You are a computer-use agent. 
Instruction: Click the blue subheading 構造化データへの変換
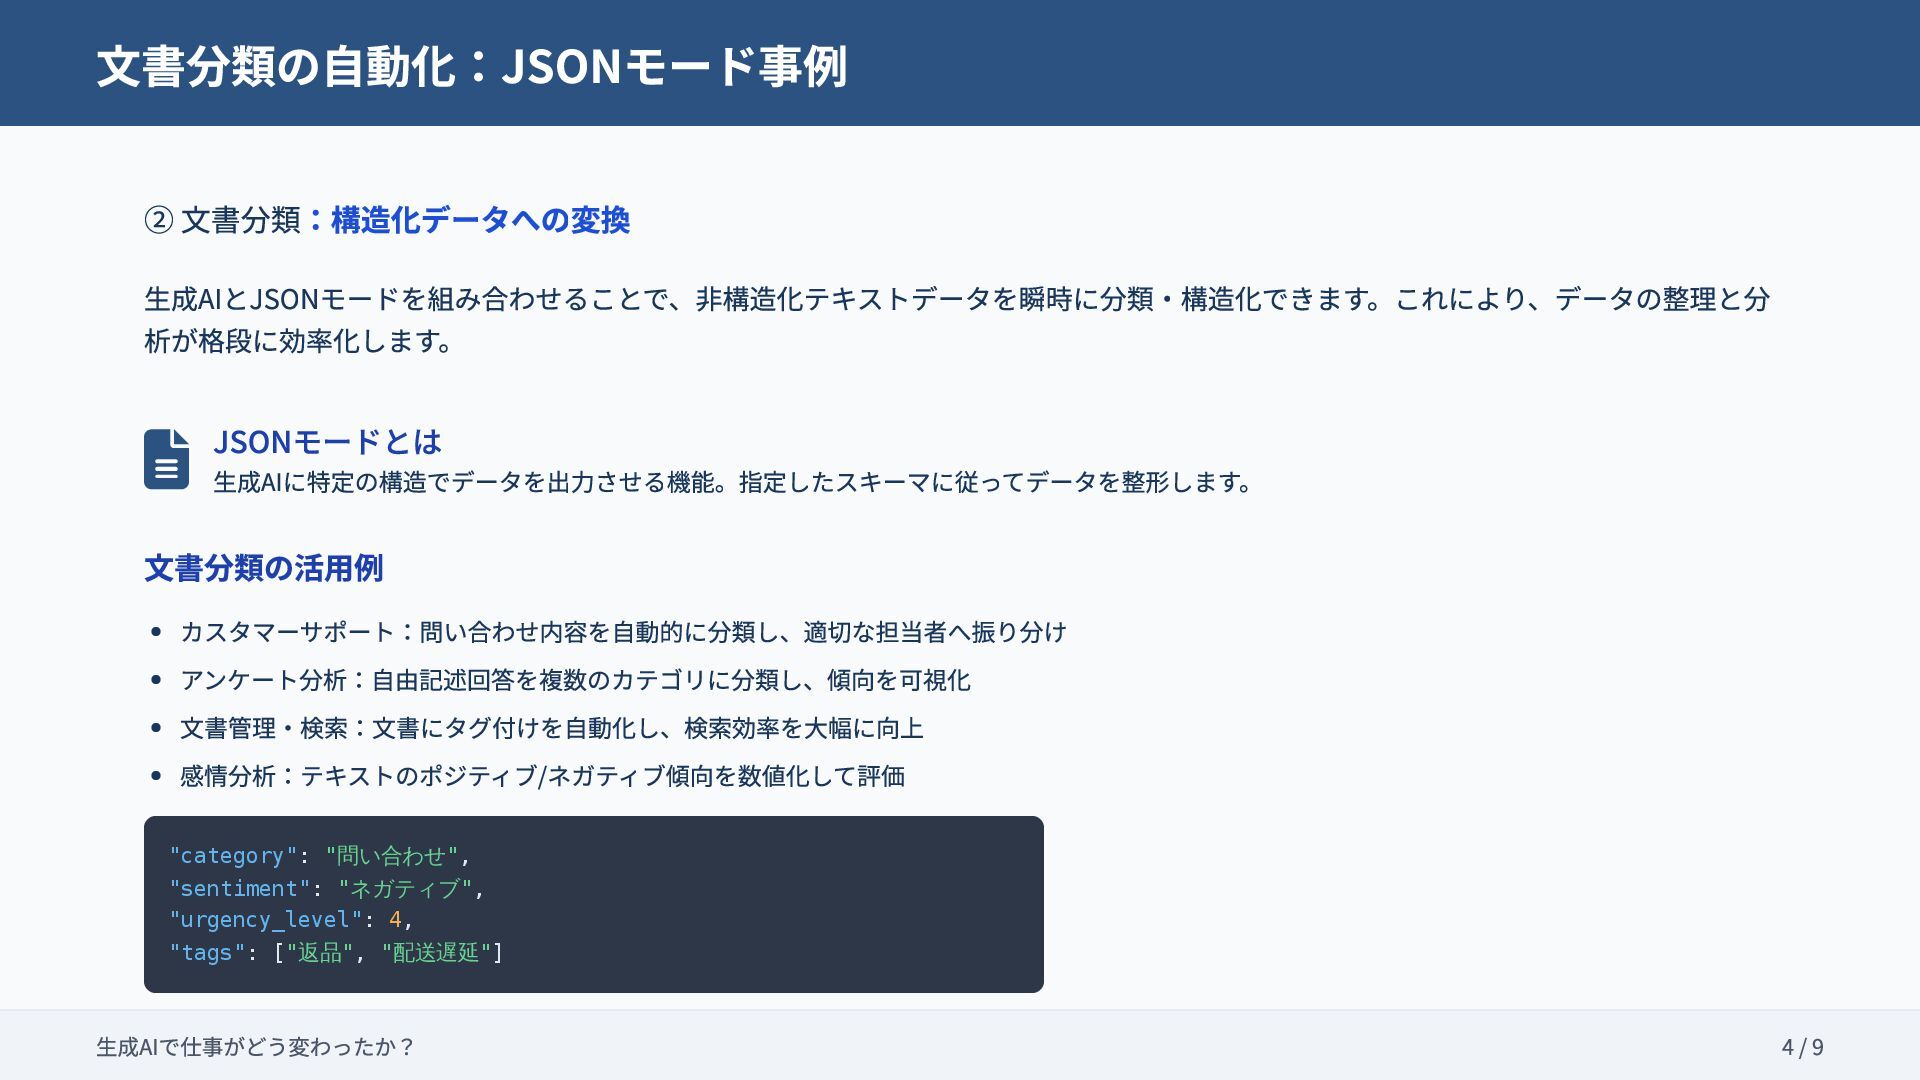479,220
